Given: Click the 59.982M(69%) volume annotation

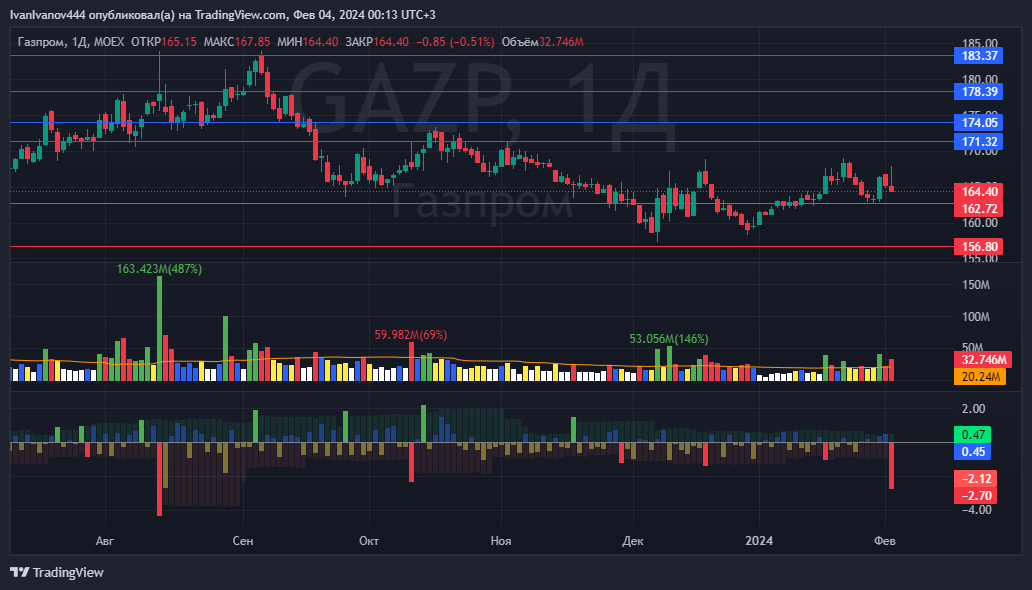Looking at the screenshot, I should [411, 335].
